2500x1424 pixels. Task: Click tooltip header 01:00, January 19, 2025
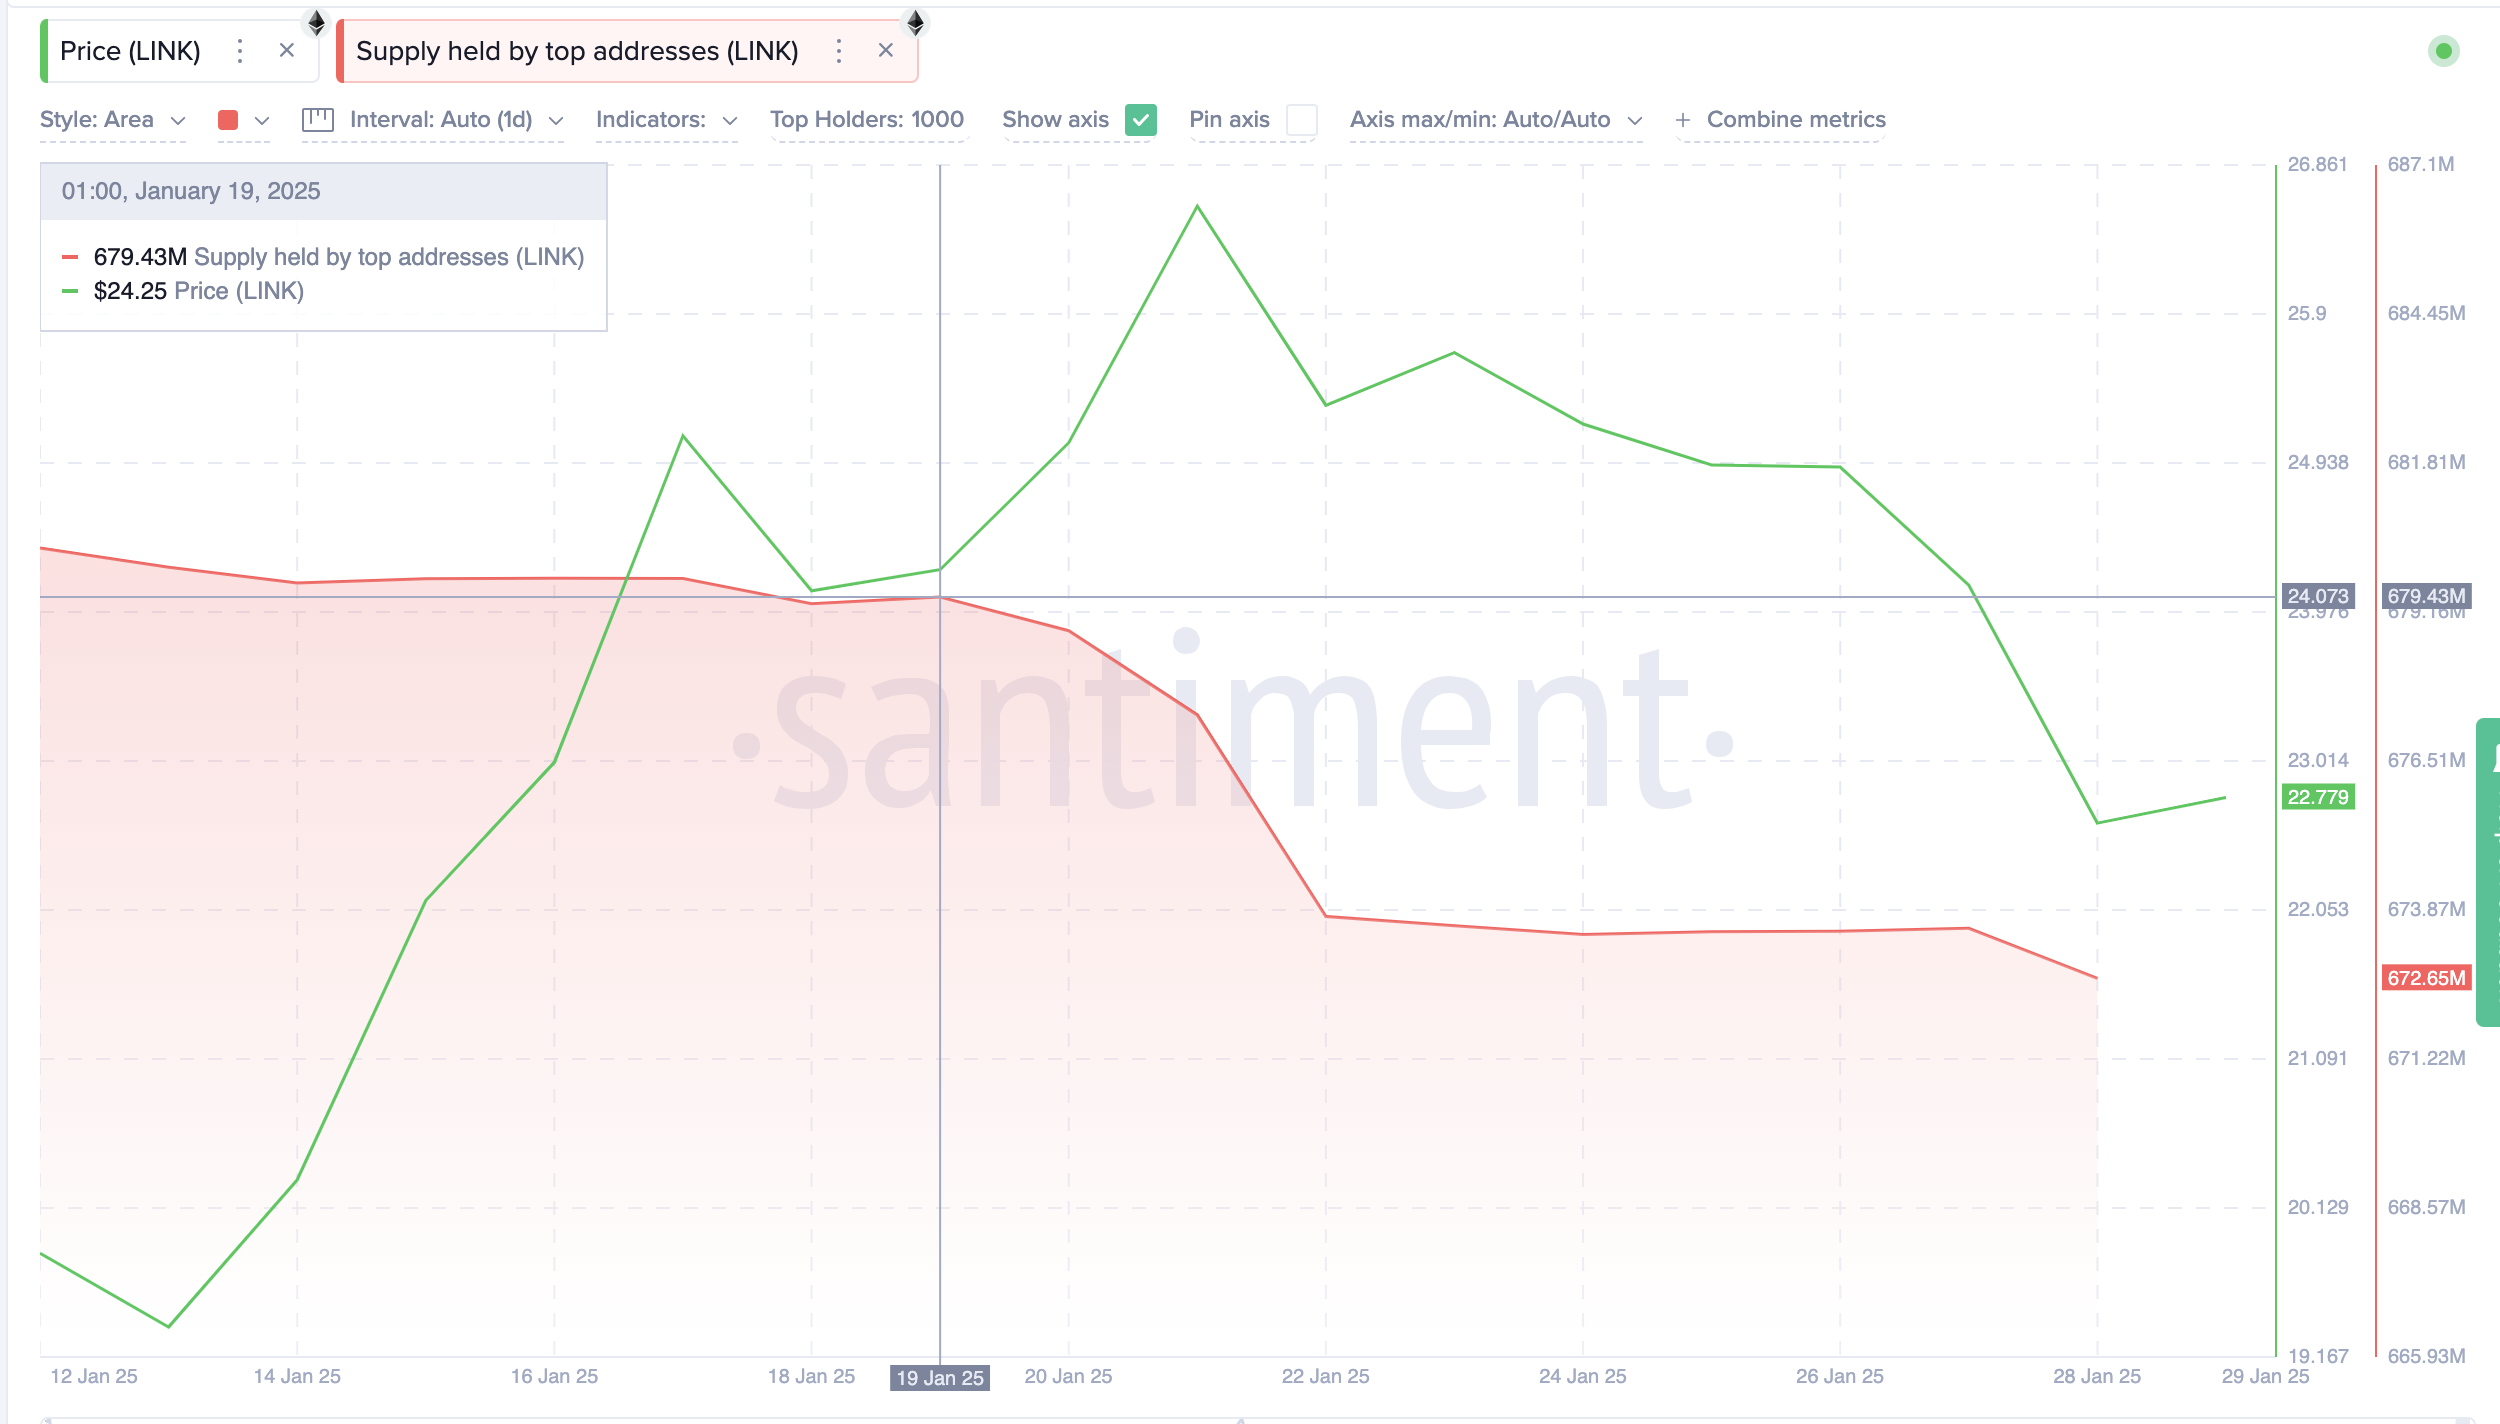click(x=191, y=191)
